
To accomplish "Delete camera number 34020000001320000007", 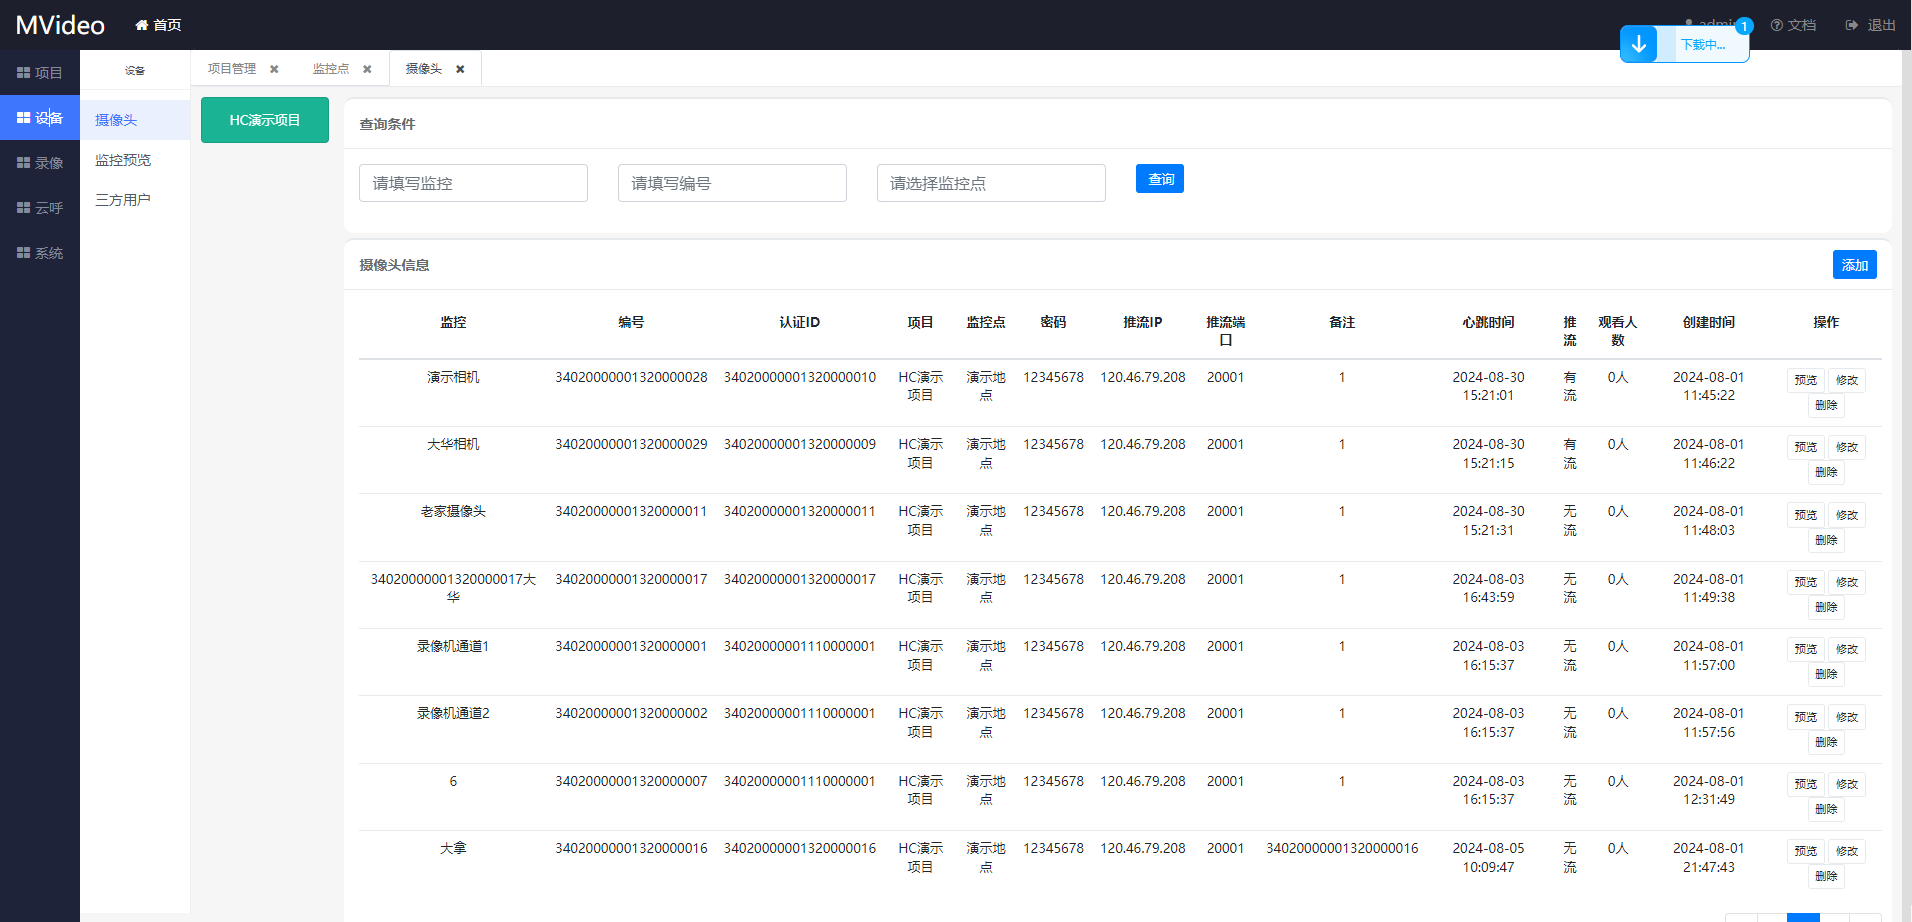I will click(1826, 809).
